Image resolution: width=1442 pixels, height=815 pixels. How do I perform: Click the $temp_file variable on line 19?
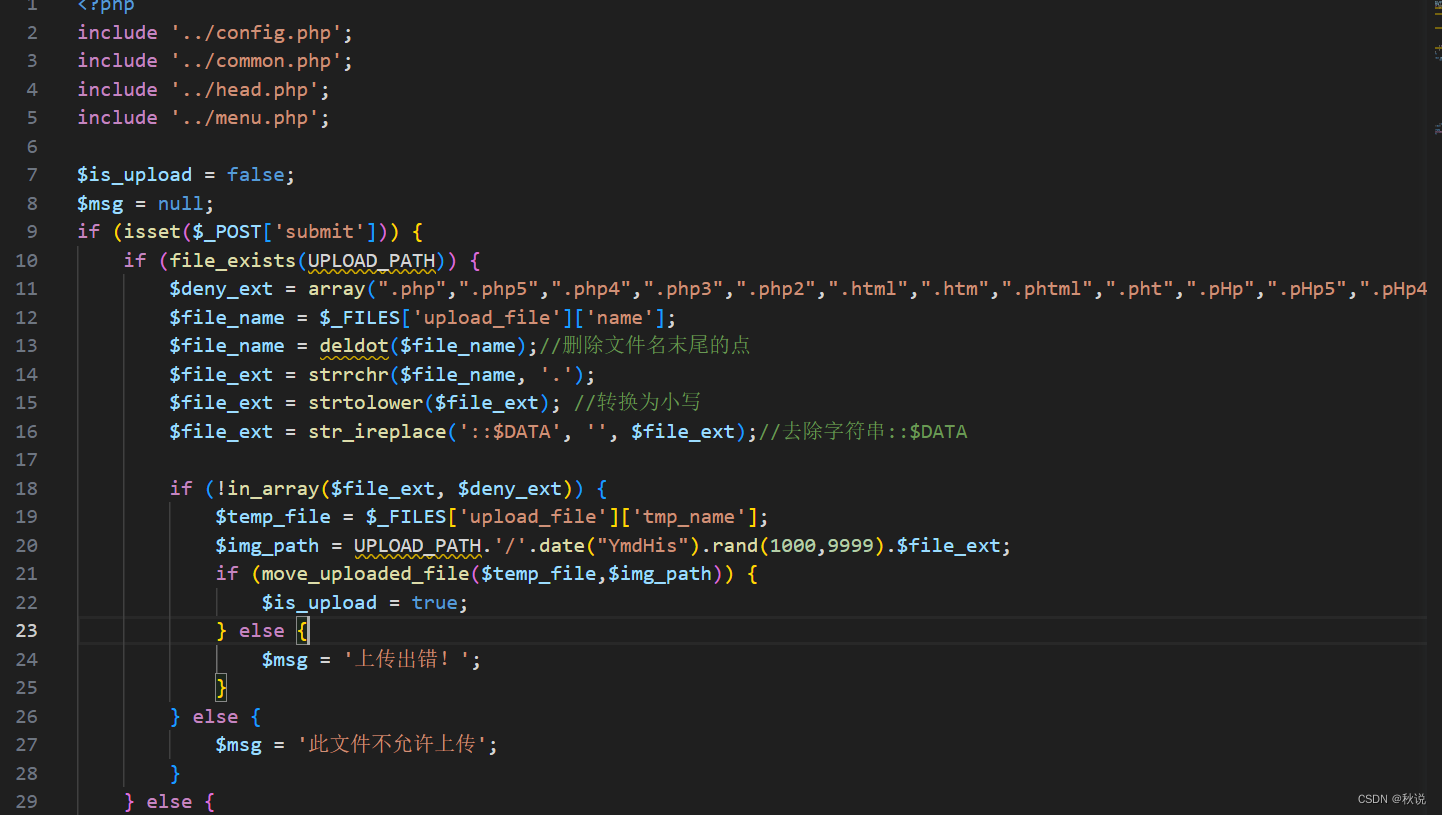(x=273, y=517)
